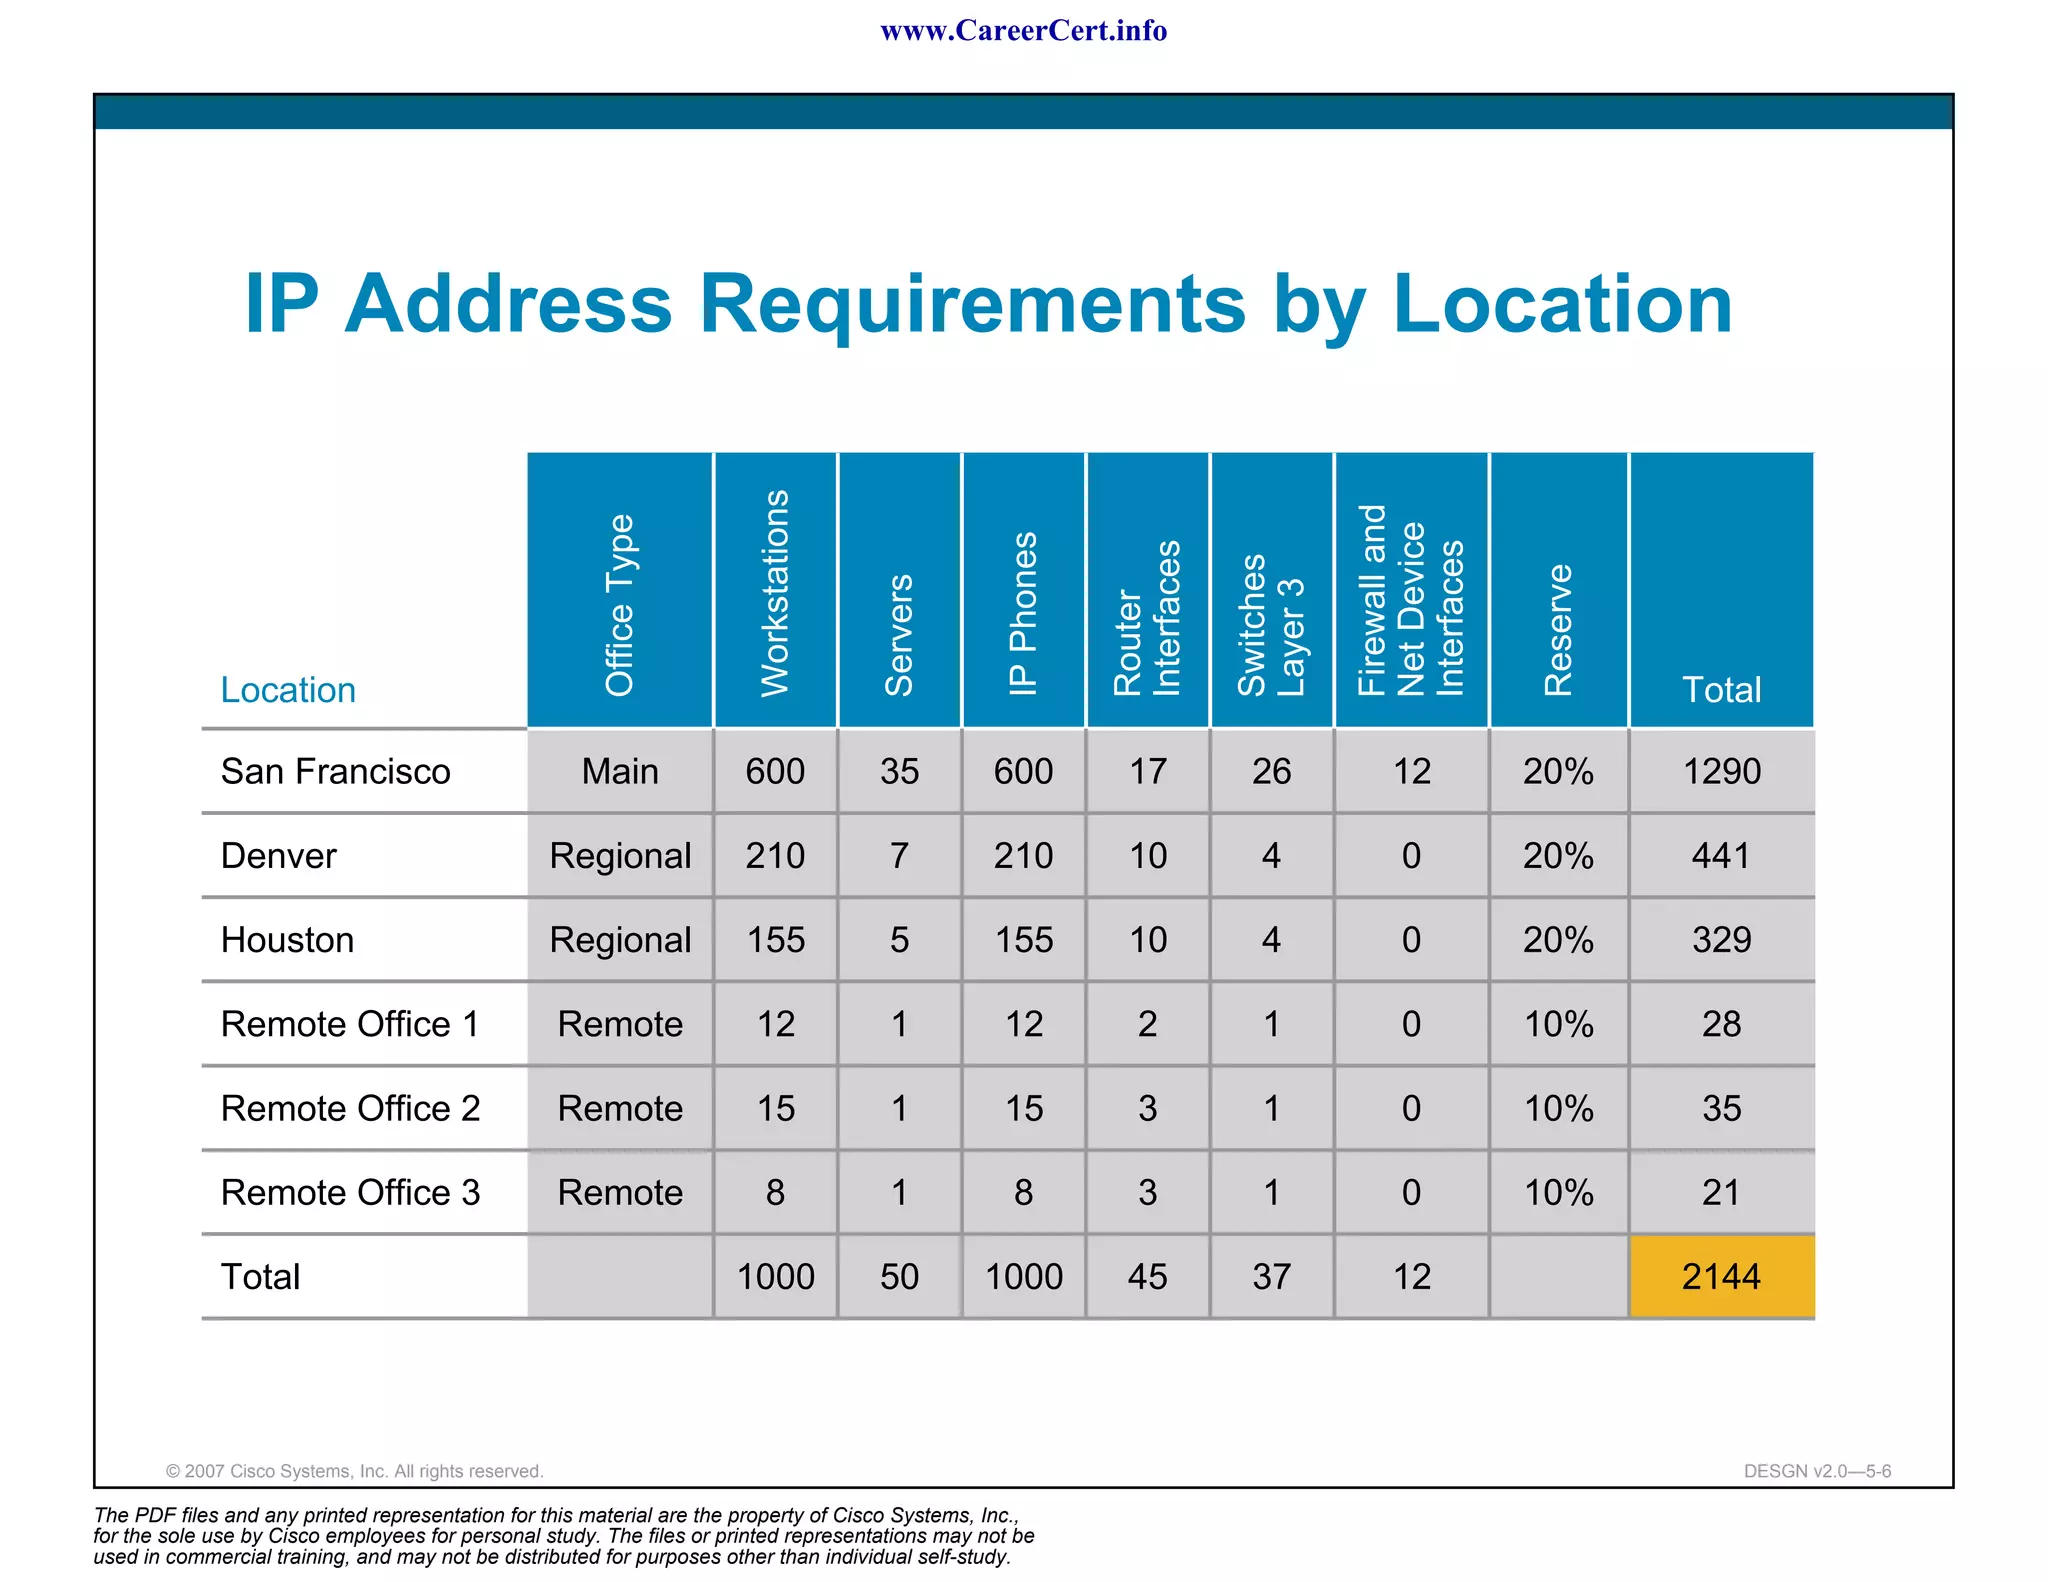Select Remote Office 1's total 28 cell
The image size is (2048, 1582).
click(x=1721, y=1023)
